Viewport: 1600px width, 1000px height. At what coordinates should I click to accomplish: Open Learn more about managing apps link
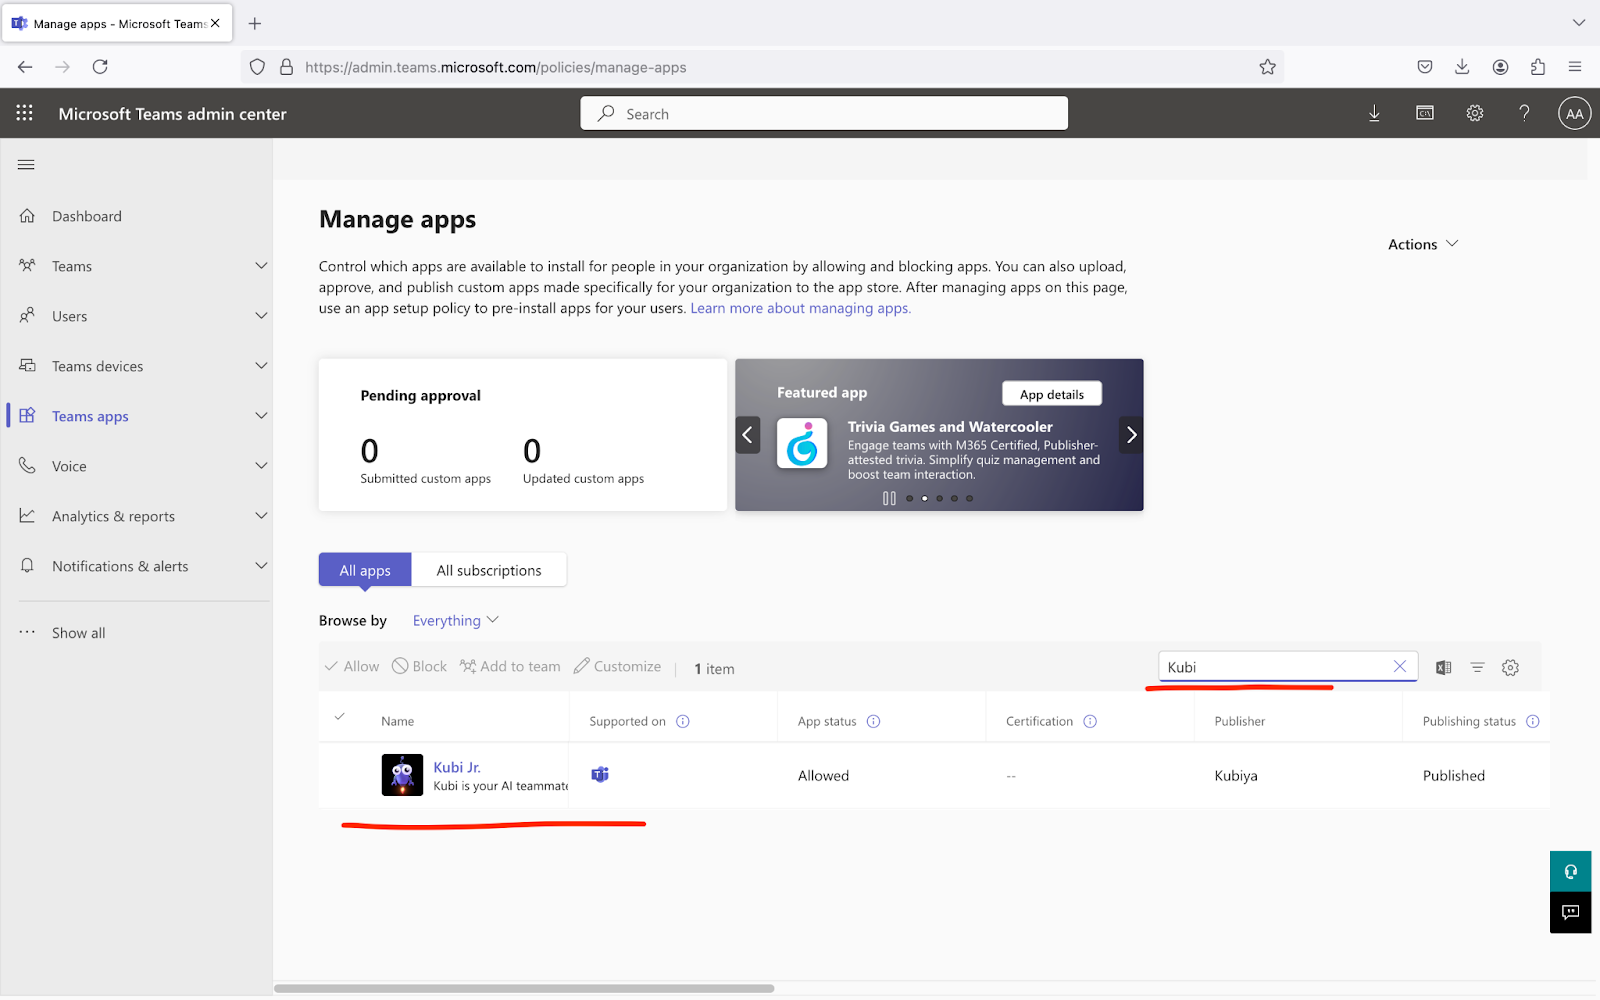tap(801, 308)
